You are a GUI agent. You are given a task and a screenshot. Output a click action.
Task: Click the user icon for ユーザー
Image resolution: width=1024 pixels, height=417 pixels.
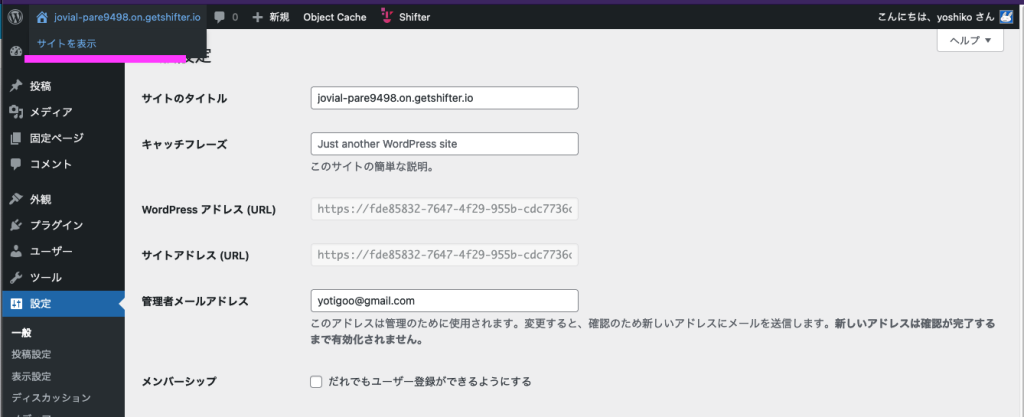coord(16,251)
